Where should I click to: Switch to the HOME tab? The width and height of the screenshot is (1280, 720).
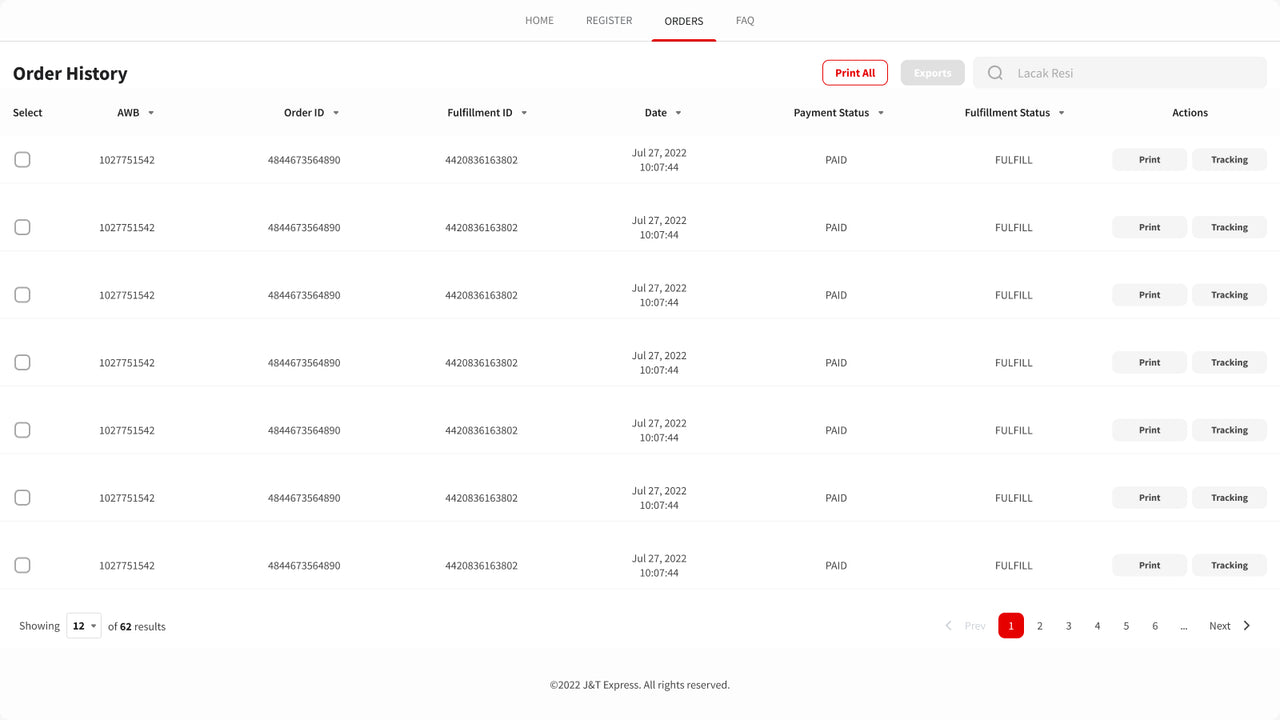tap(539, 20)
